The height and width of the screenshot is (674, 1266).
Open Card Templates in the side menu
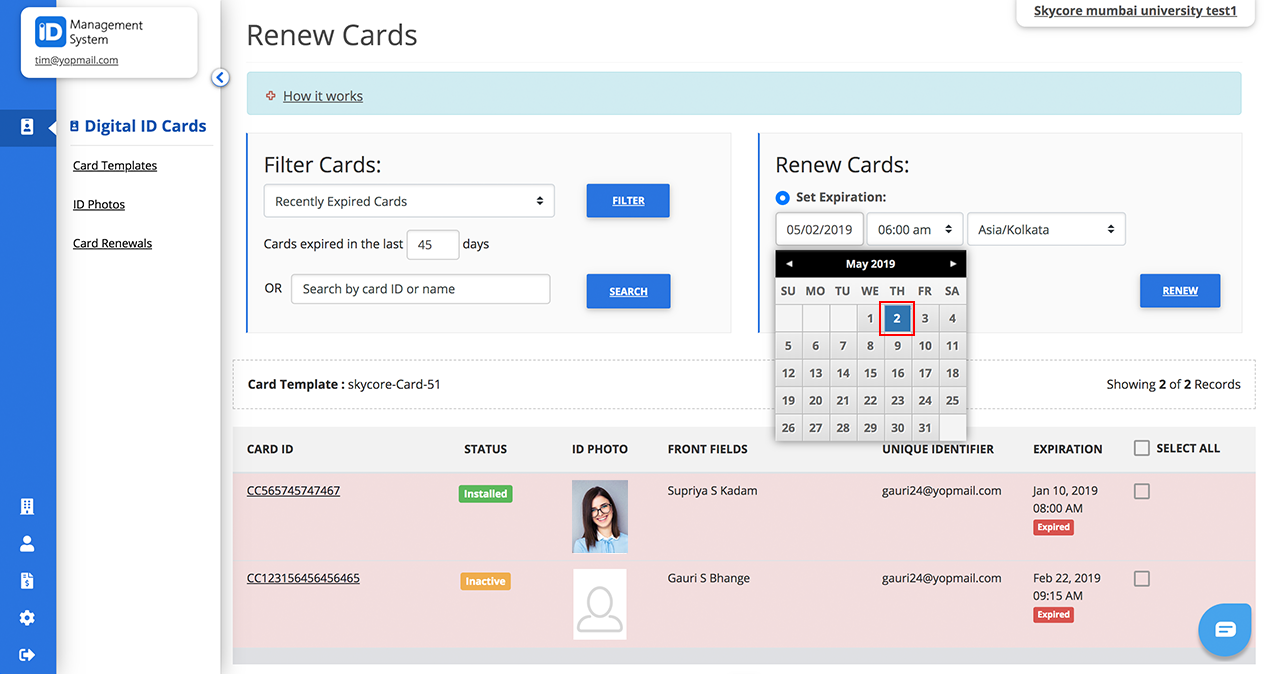(x=115, y=166)
